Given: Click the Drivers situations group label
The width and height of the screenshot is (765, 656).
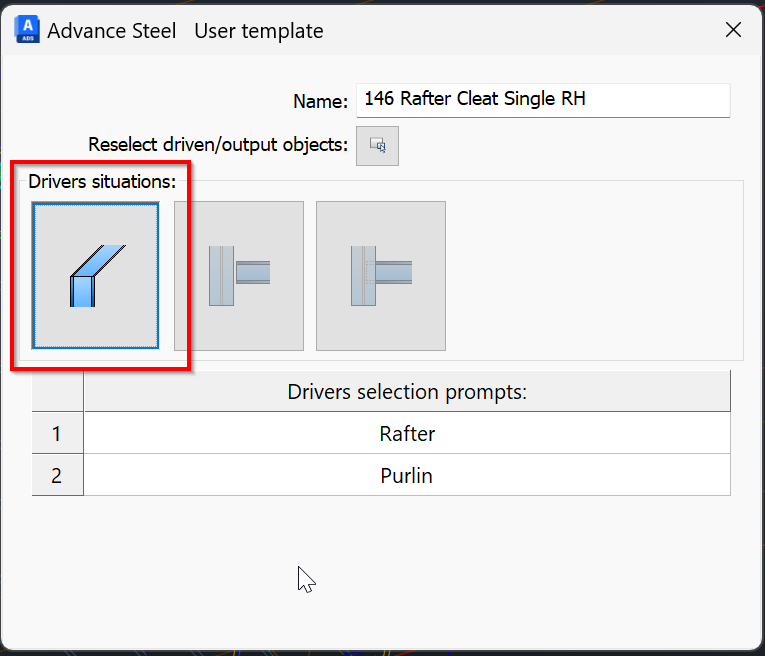Looking at the screenshot, I should click(102, 181).
